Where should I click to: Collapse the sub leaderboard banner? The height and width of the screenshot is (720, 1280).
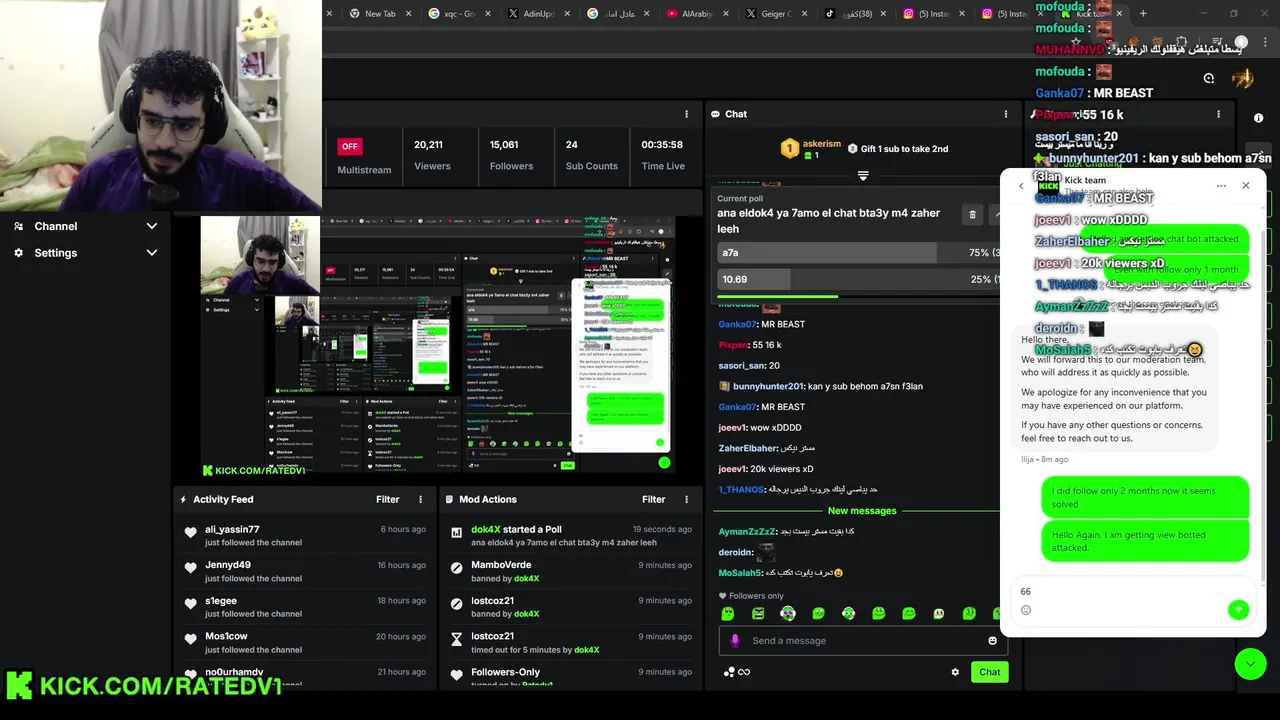coord(863,175)
